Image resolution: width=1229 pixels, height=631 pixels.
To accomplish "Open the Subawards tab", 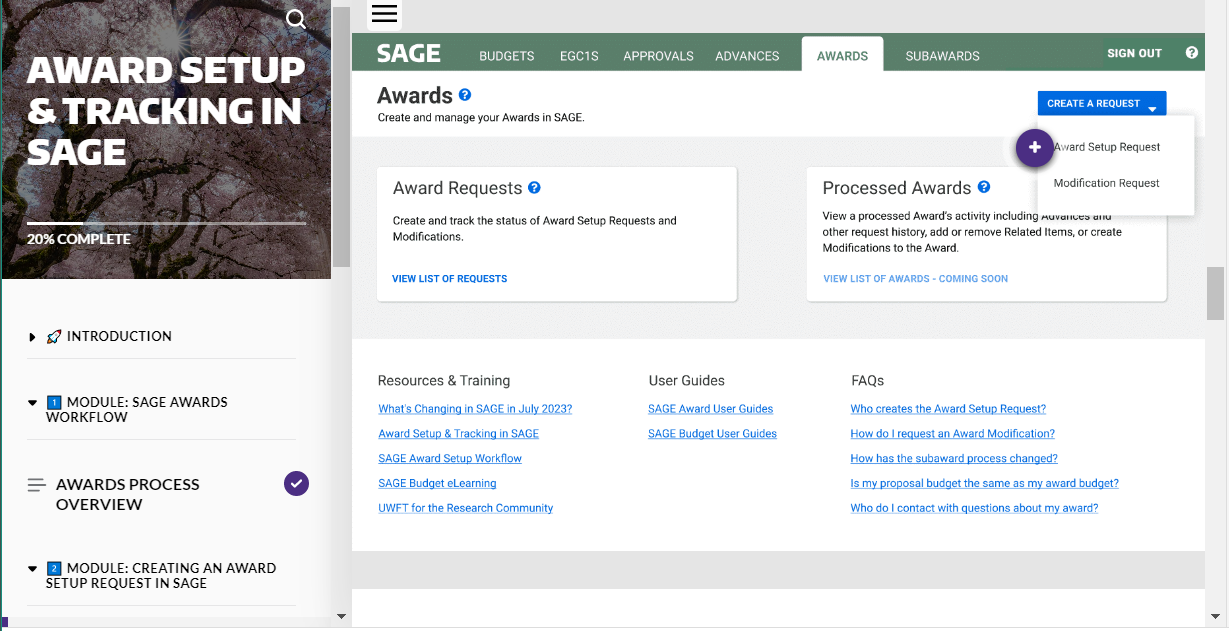I will pos(942,56).
